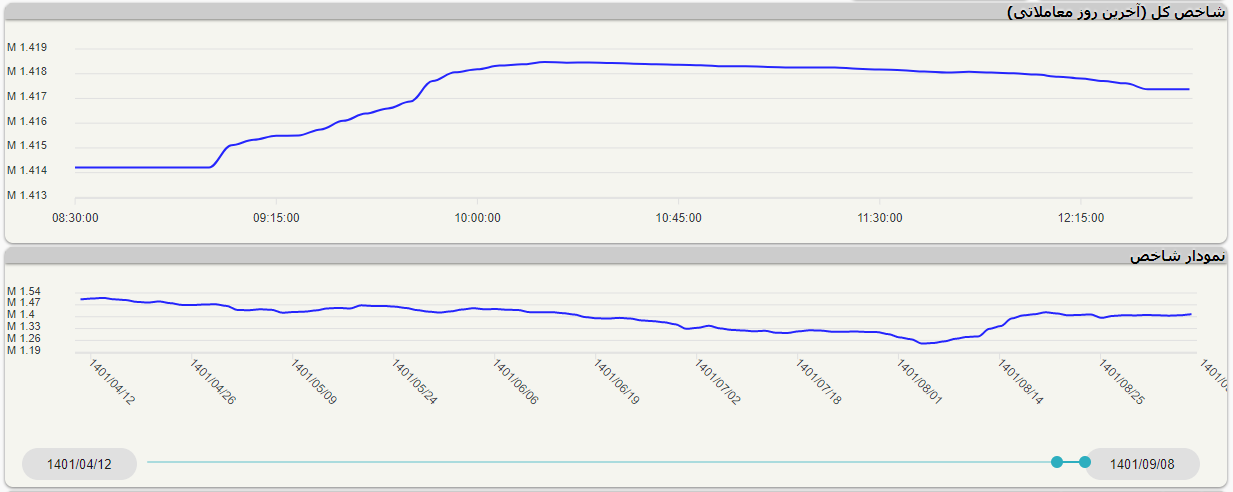Click the 09:15:00 time axis label
1233x492 pixels.
point(276,217)
